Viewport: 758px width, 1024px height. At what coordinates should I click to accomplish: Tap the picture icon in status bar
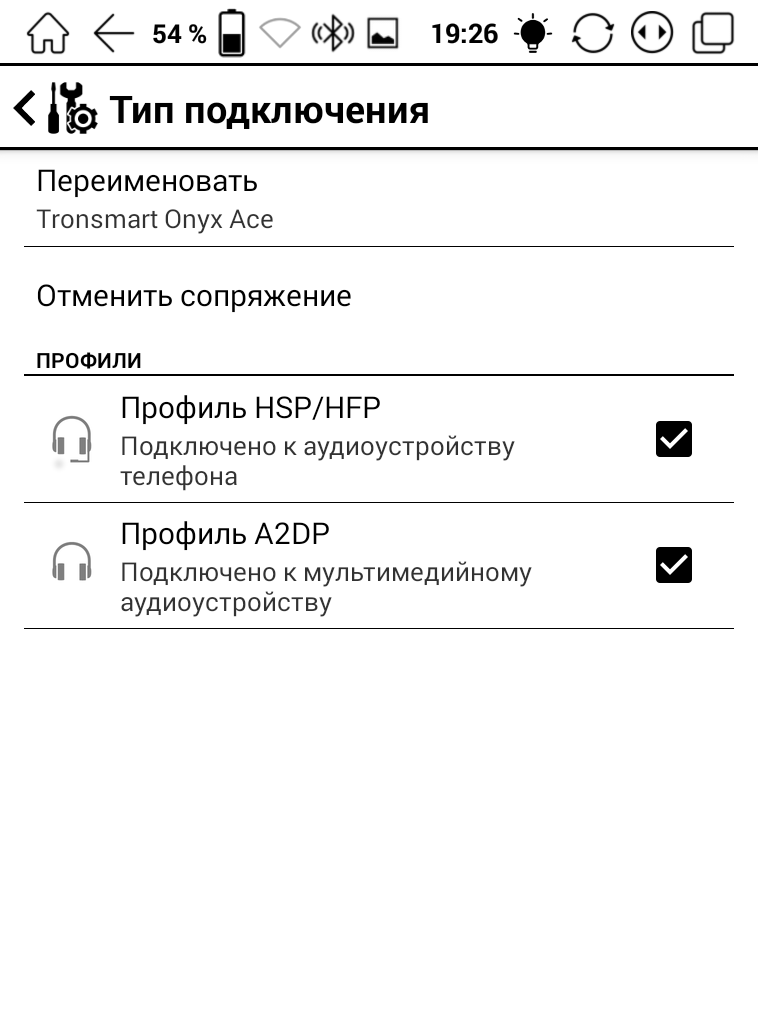point(383,35)
